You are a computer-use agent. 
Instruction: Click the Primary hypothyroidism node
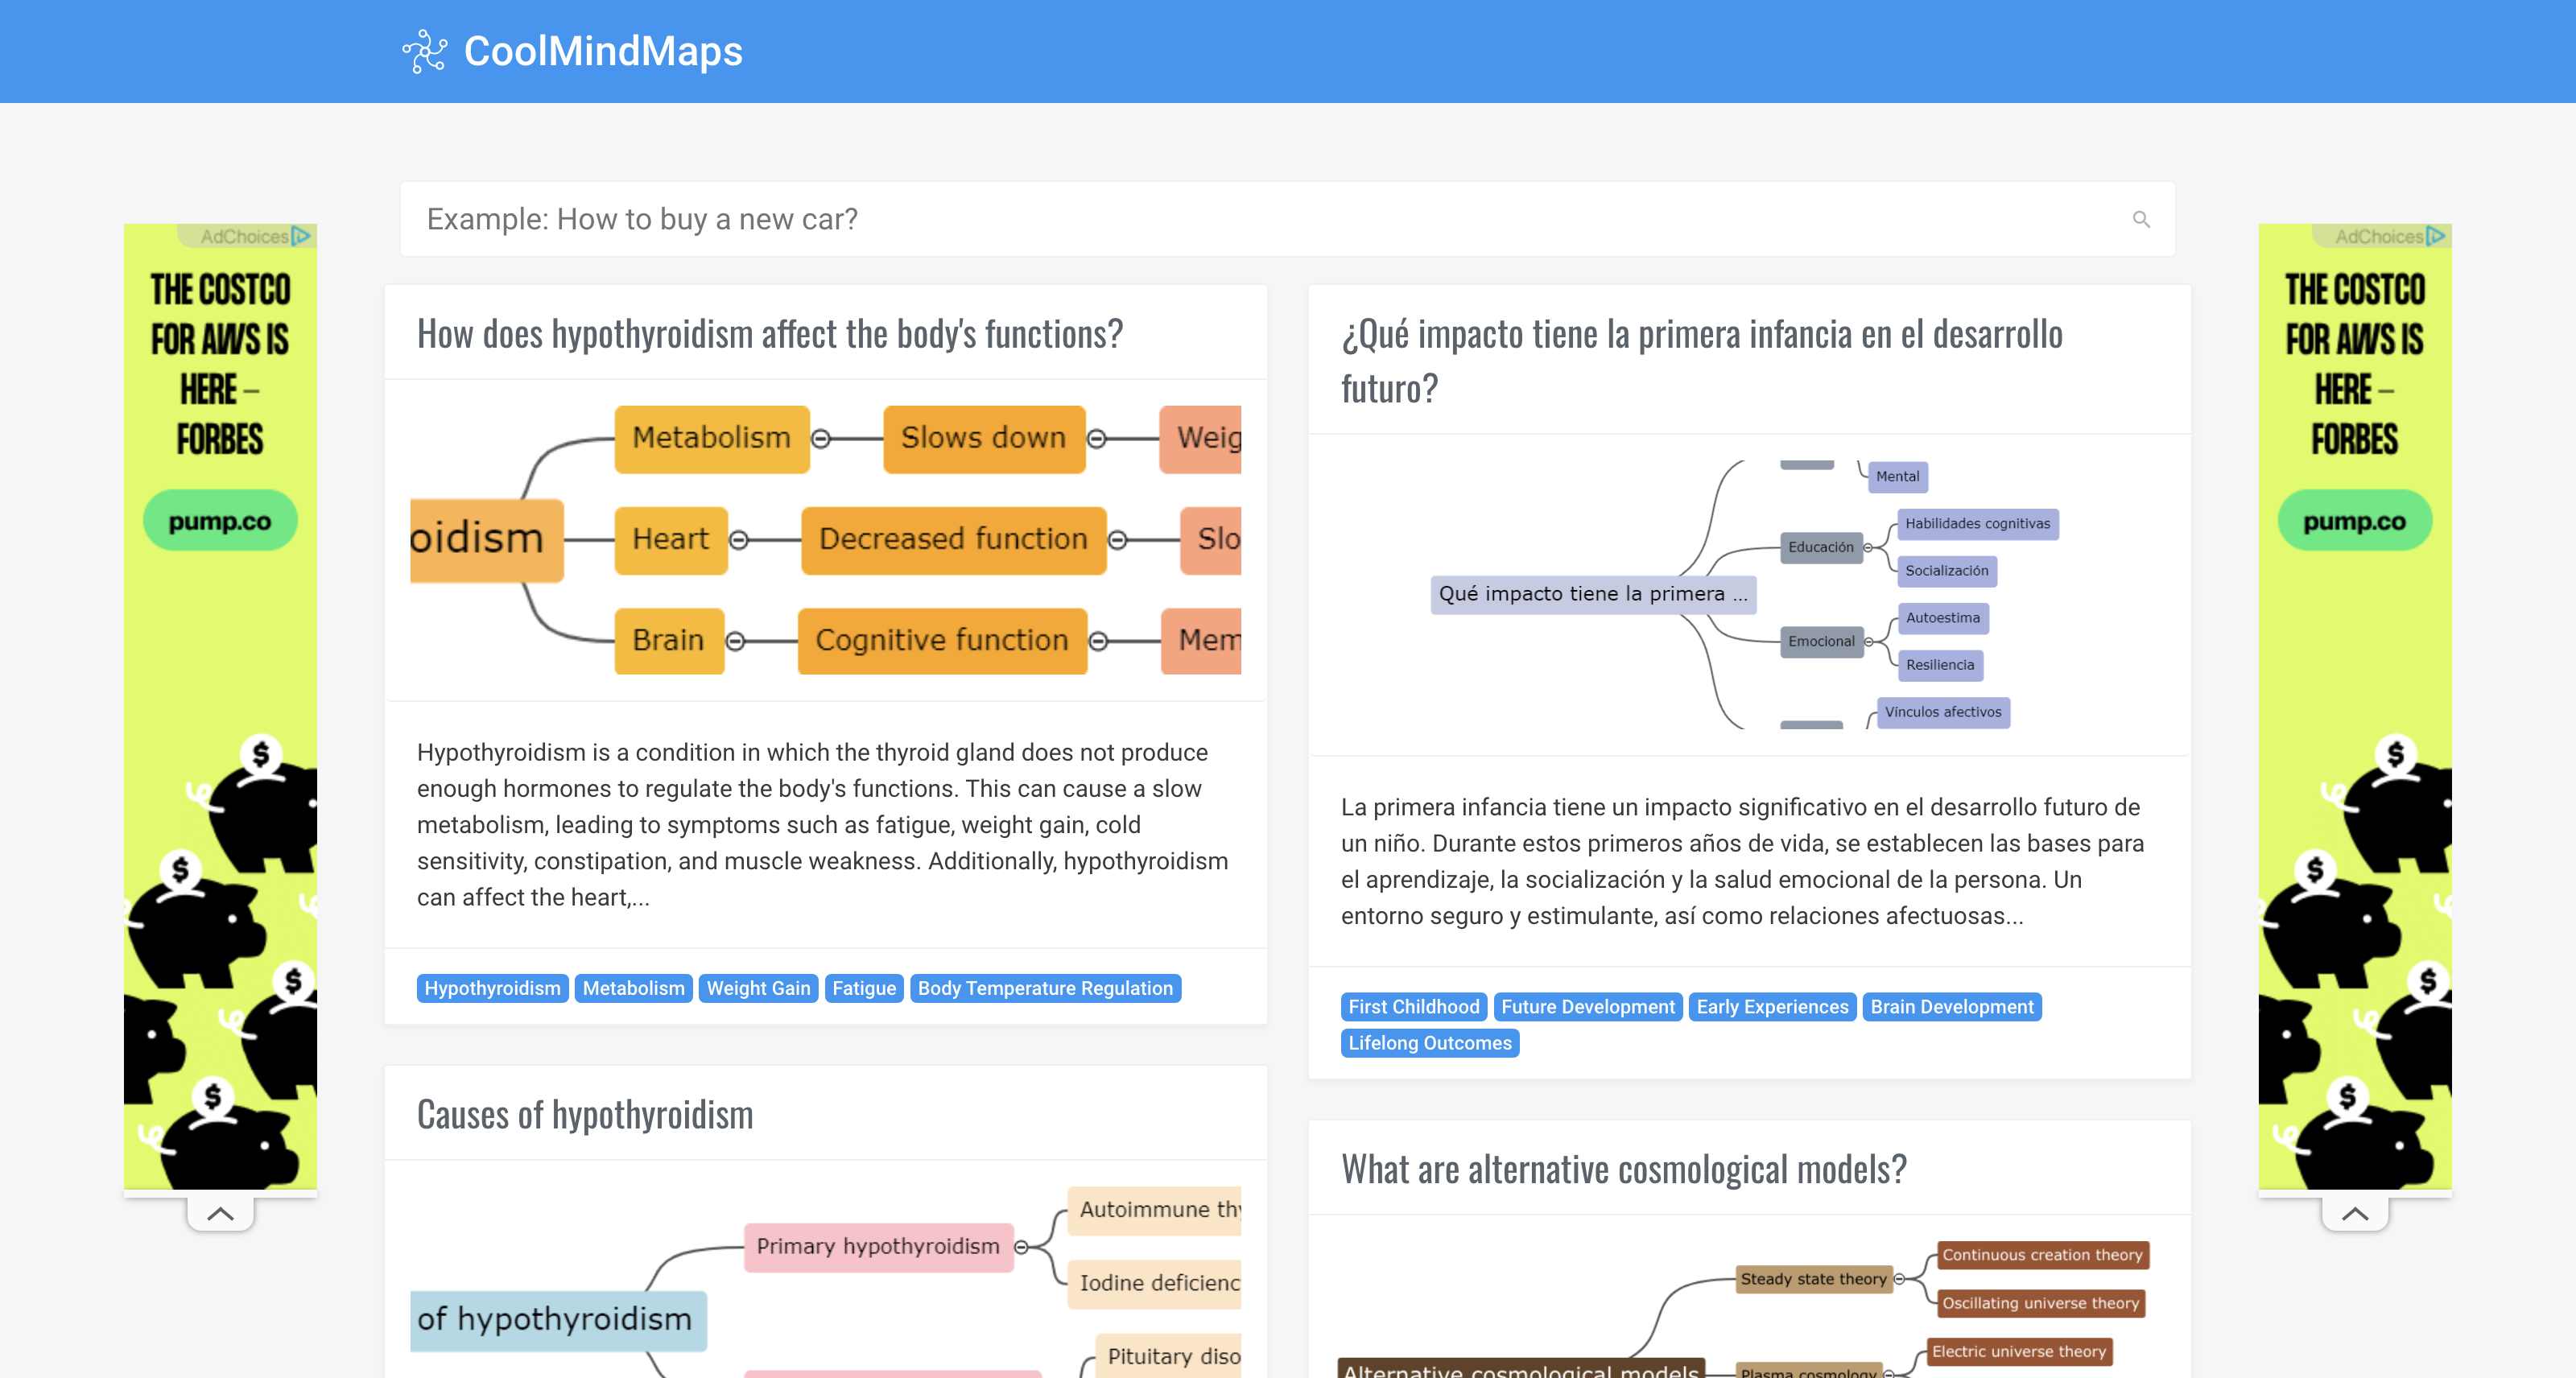878,1247
